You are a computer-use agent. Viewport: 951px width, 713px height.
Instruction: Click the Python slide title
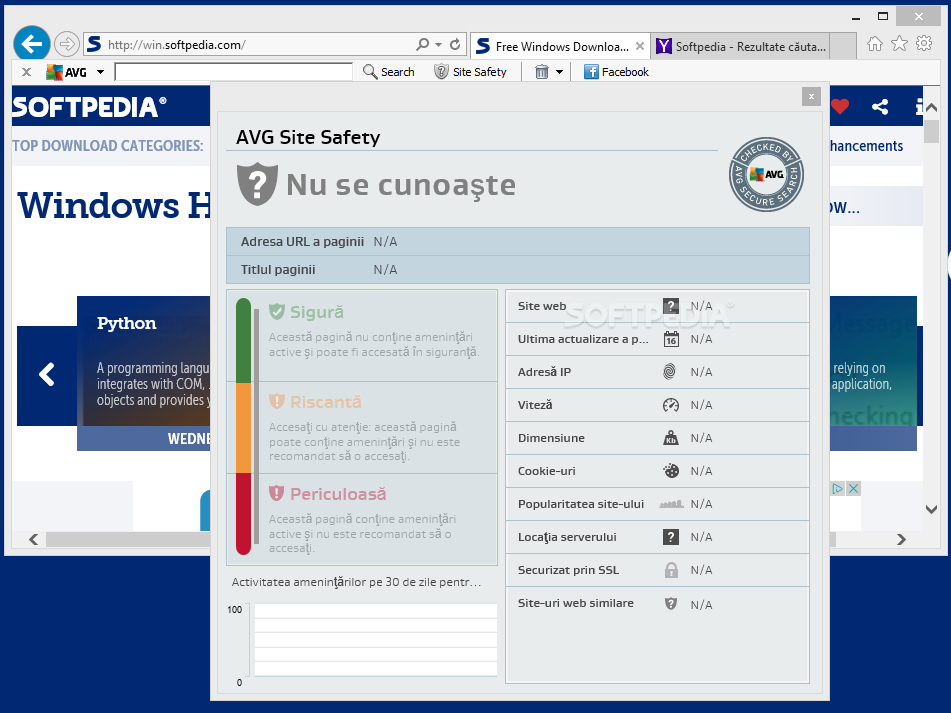[x=127, y=323]
